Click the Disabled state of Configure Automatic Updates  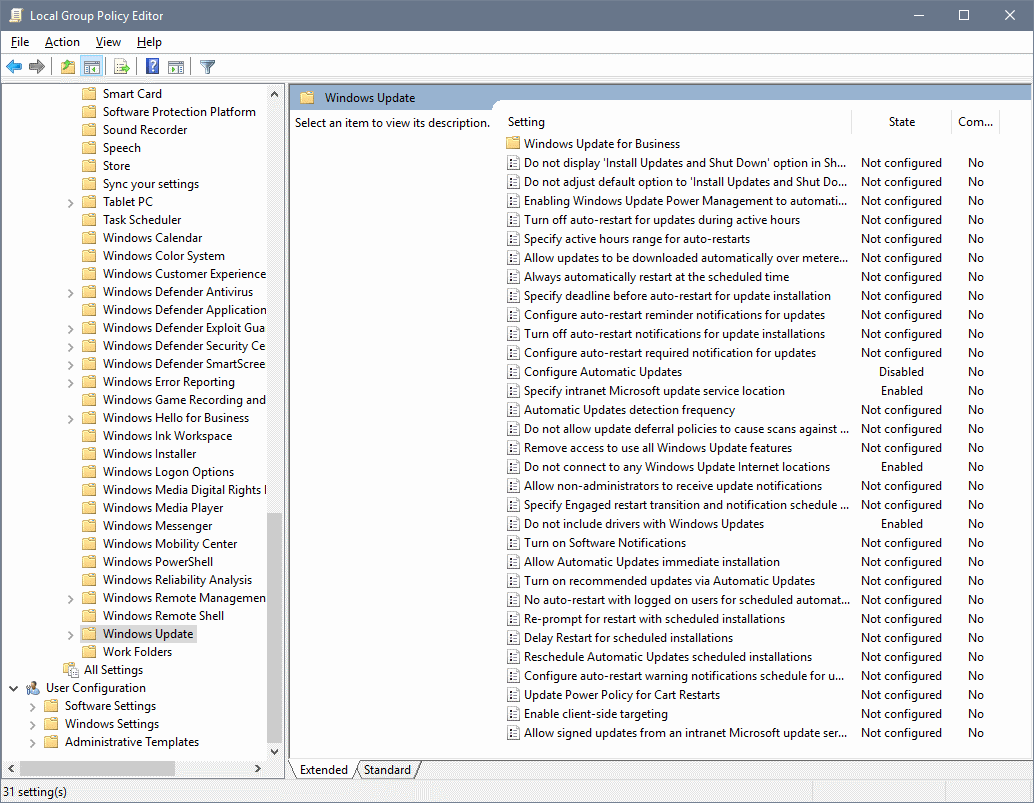coord(901,372)
